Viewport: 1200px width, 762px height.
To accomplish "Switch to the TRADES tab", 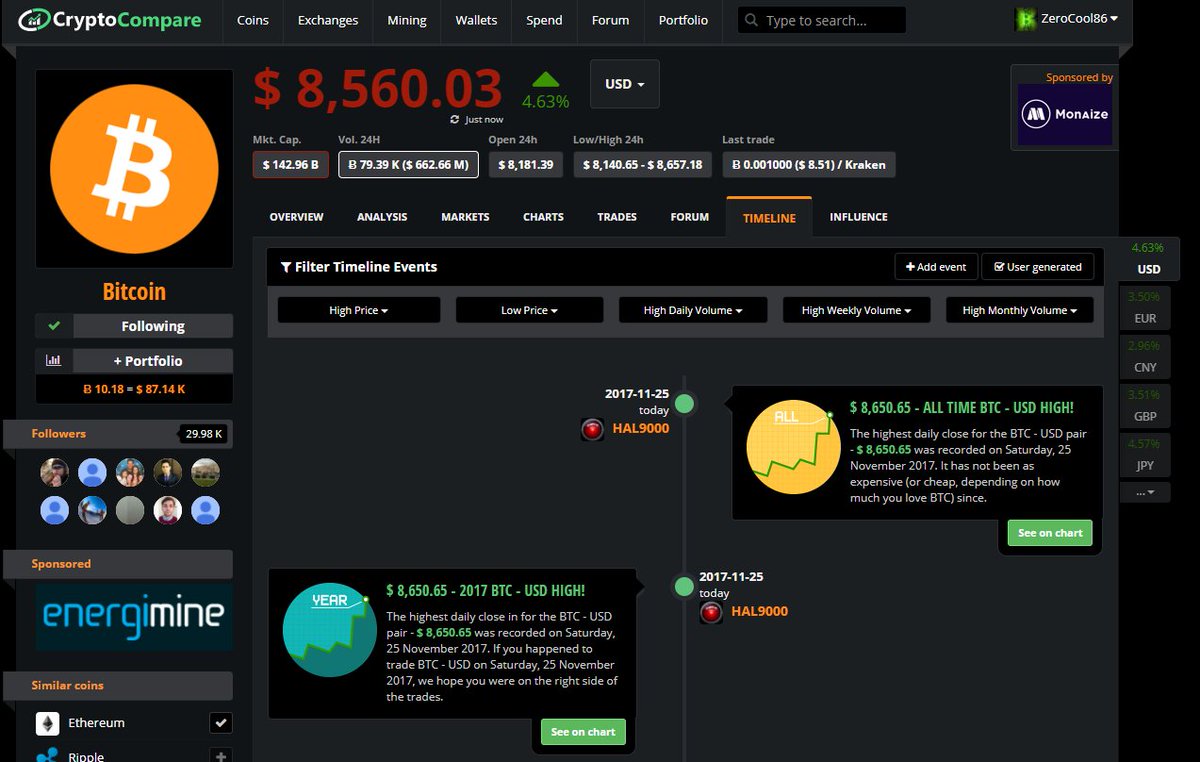I will (617, 217).
